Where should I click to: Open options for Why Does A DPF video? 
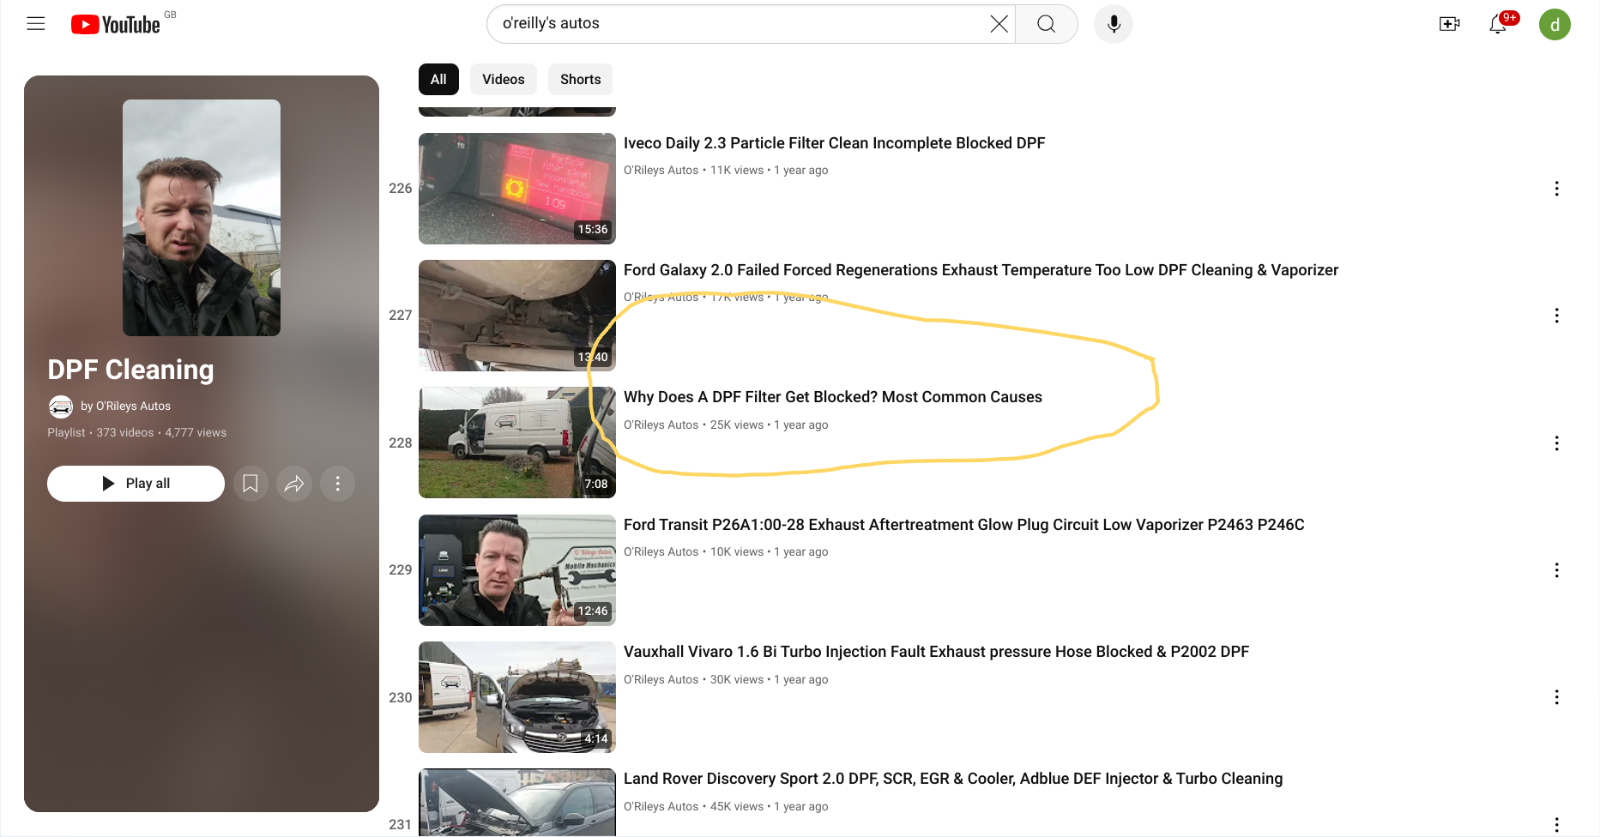(x=1556, y=443)
